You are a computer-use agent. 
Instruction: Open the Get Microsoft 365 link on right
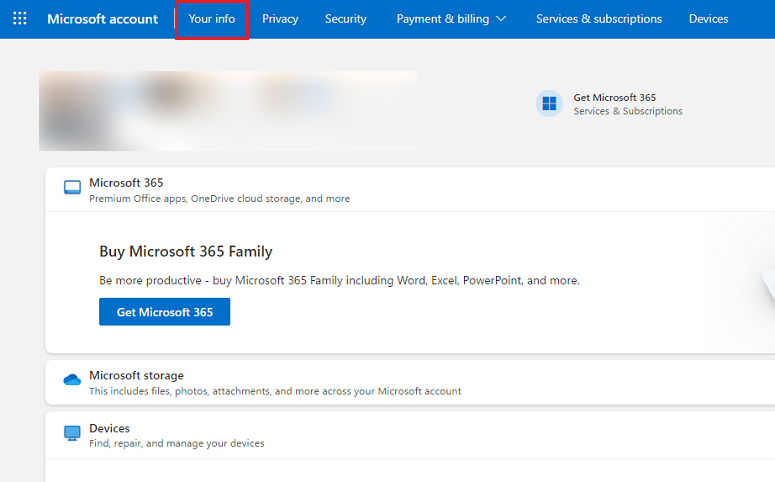tap(614, 97)
